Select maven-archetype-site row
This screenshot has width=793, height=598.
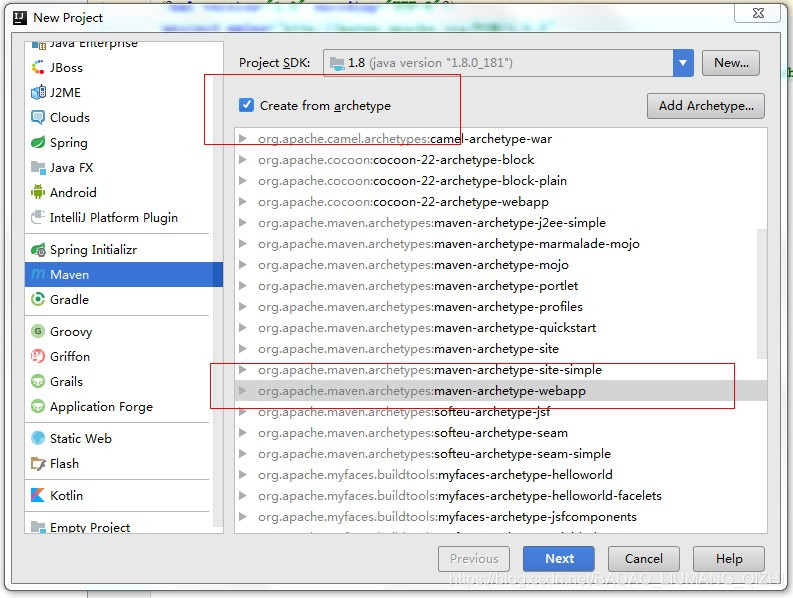click(x=501, y=349)
